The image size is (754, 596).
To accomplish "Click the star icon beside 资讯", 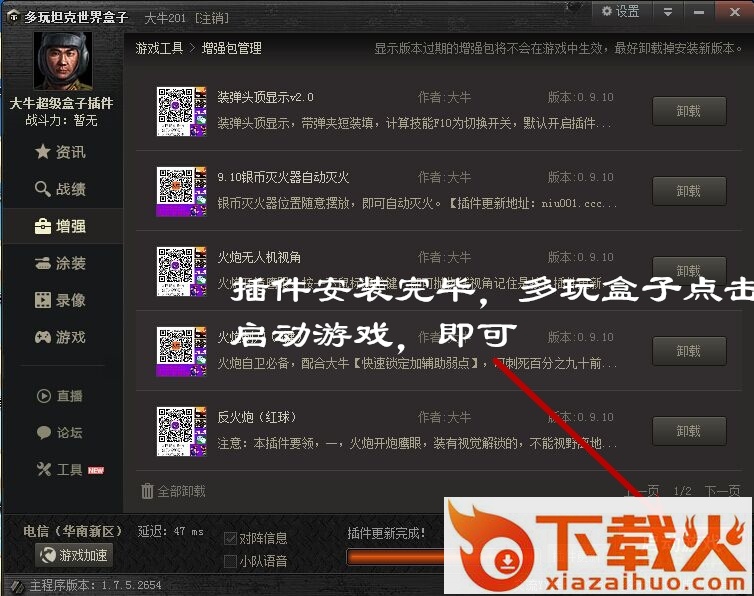I will tap(43, 152).
